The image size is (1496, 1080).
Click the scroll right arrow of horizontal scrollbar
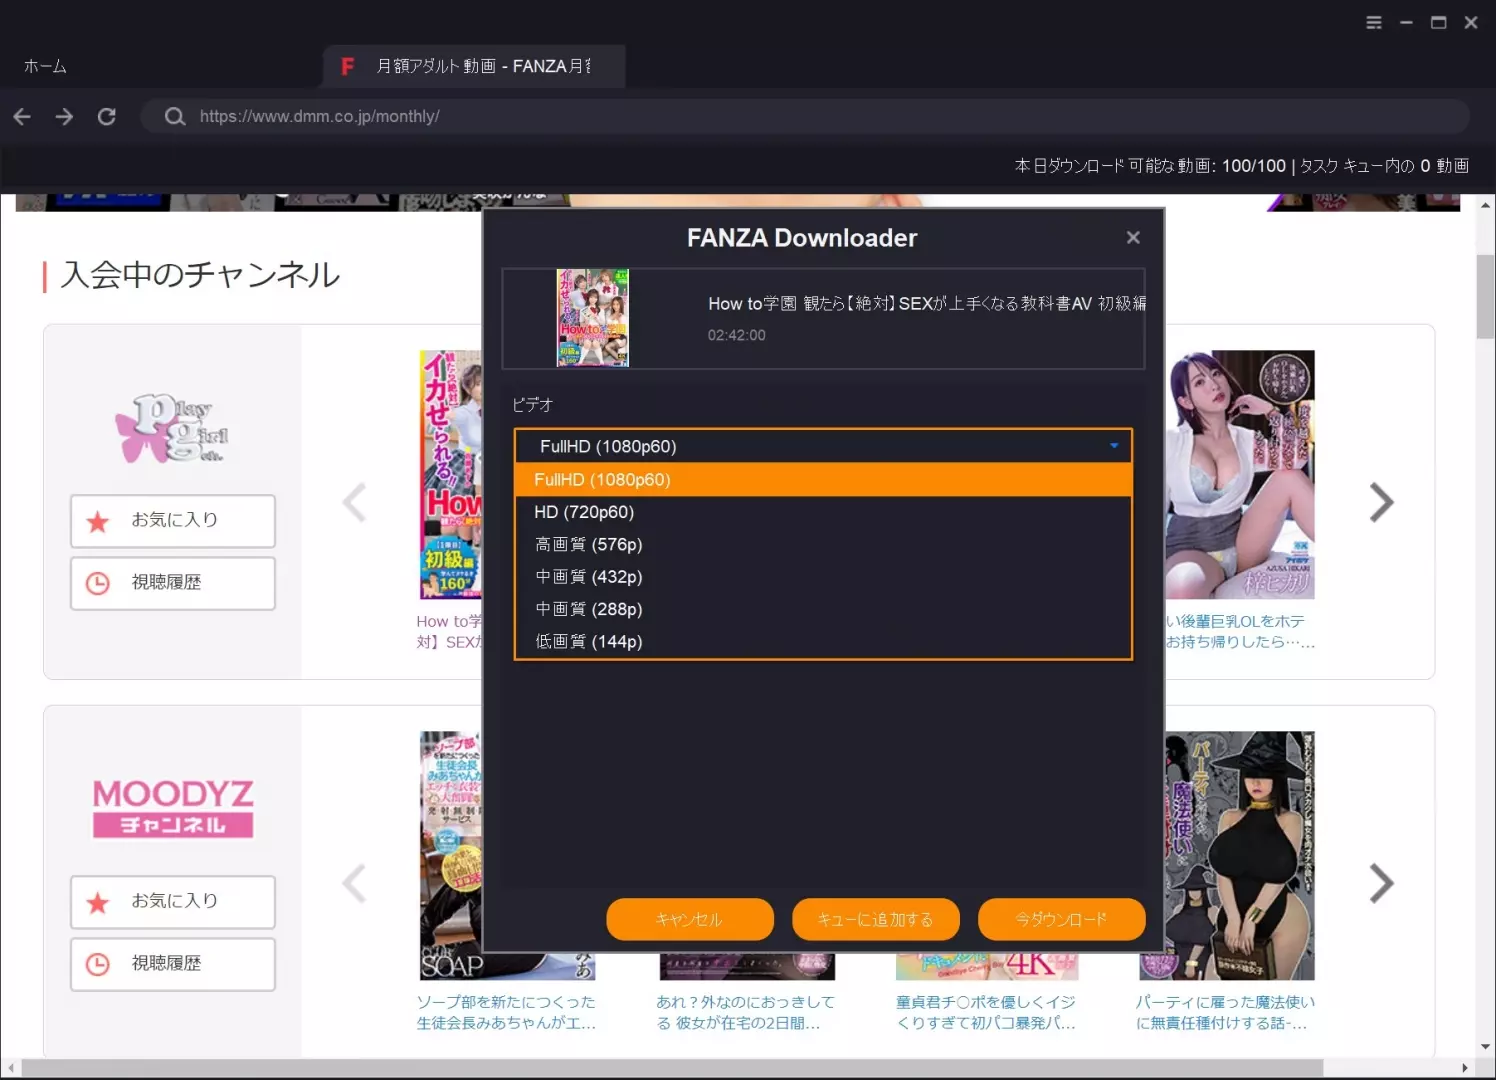click(x=1465, y=1068)
